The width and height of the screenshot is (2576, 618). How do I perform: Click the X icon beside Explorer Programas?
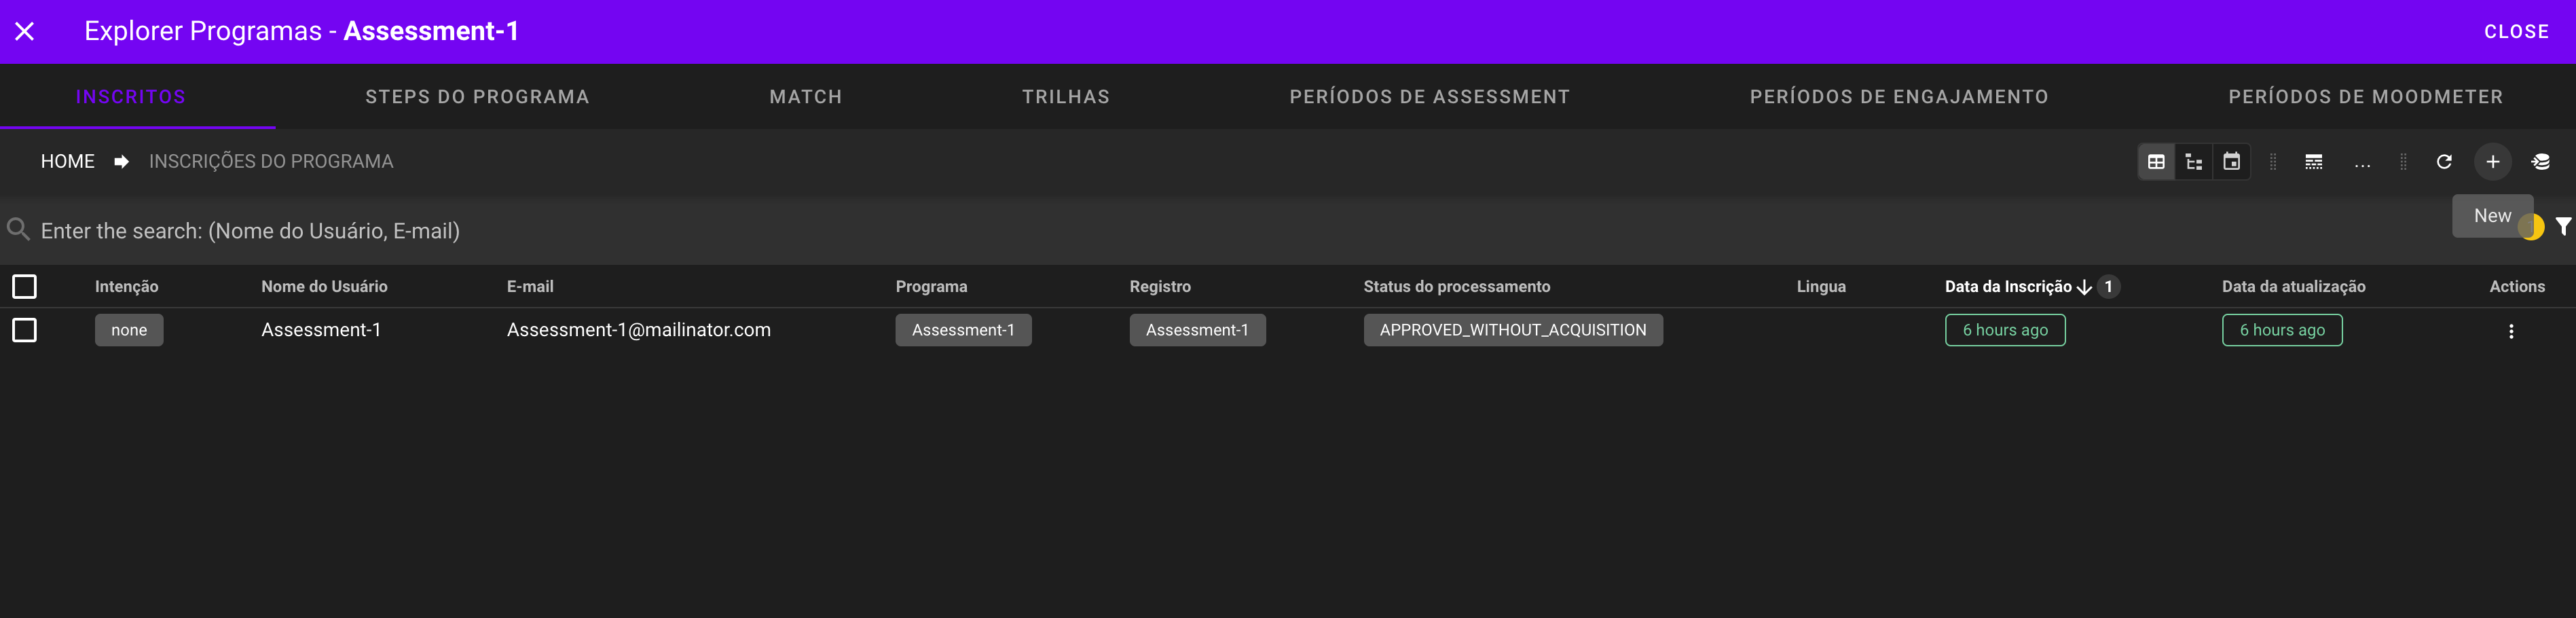click(x=25, y=32)
